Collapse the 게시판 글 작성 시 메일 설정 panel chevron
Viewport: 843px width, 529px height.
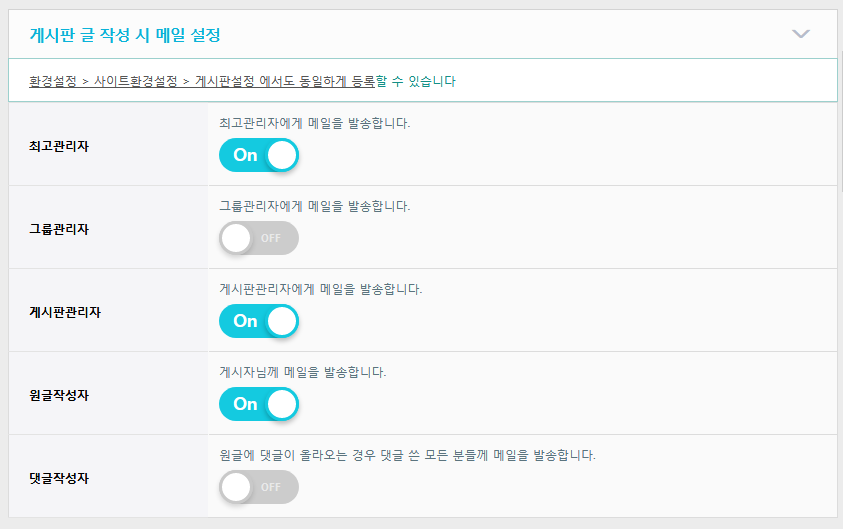[x=800, y=34]
